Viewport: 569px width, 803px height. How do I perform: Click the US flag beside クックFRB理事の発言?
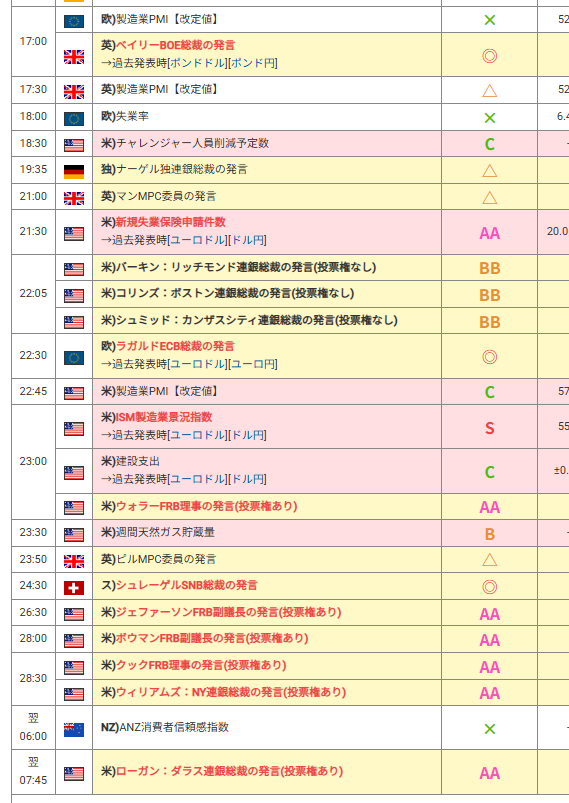click(x=74, y=668)
